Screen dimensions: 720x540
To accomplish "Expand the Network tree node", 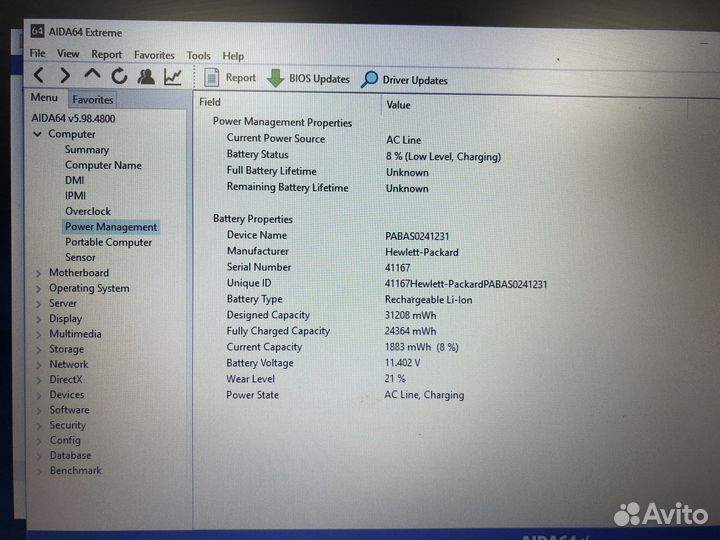I will [39, 365].
